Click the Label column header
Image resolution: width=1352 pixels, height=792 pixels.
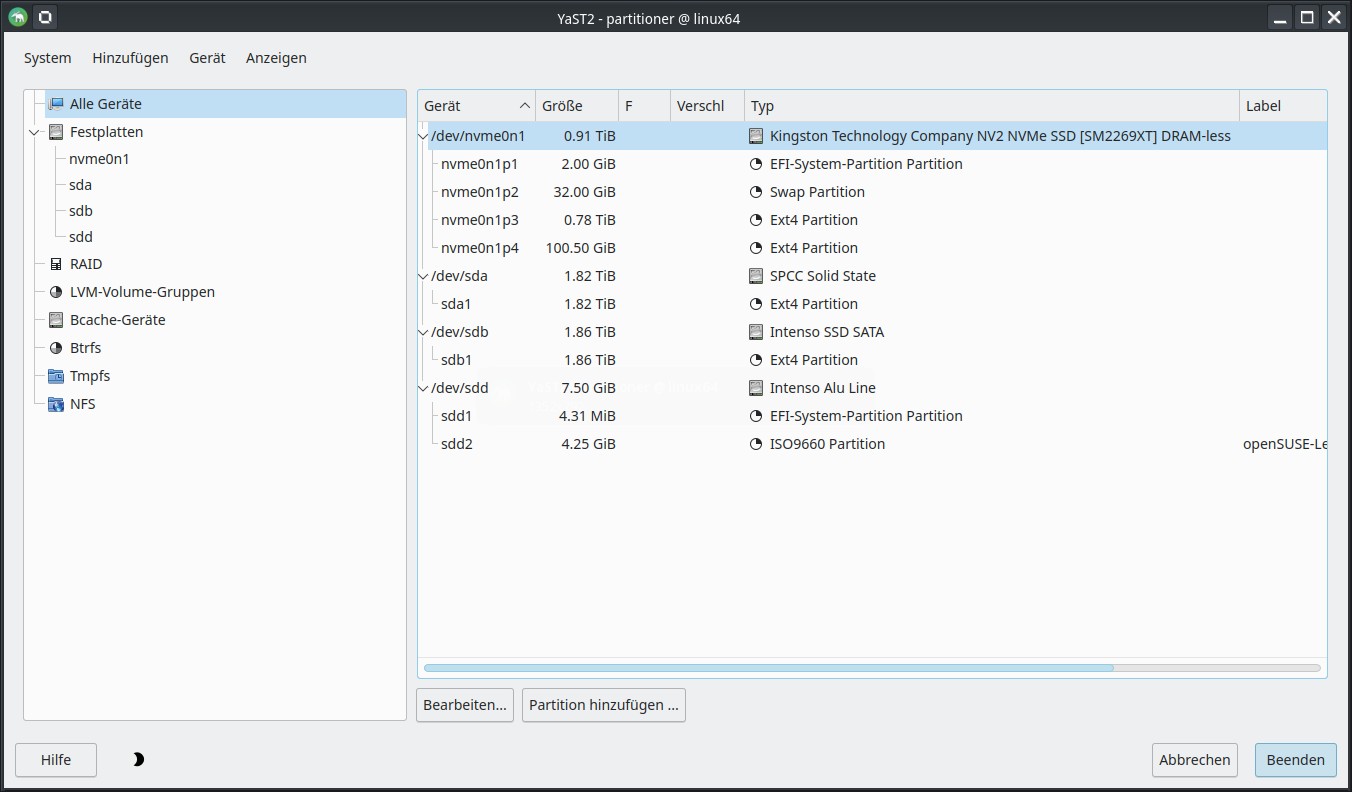(x=1283, y=106)
